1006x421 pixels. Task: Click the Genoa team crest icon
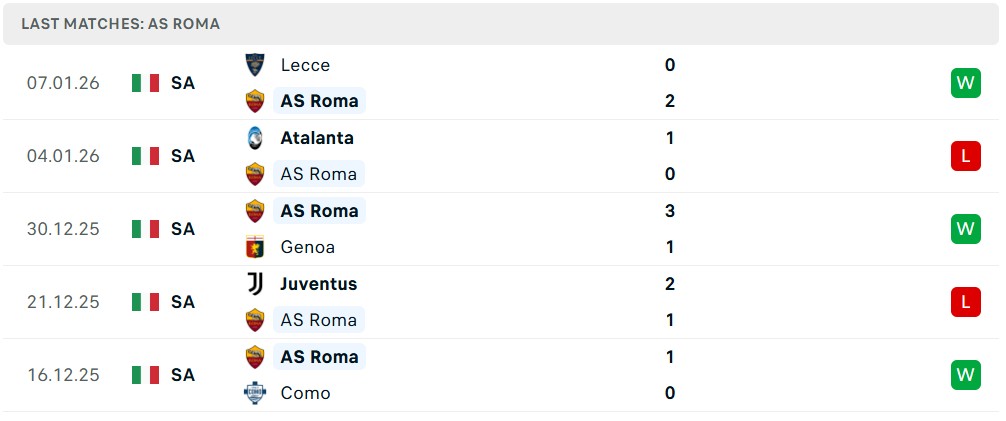255,247
